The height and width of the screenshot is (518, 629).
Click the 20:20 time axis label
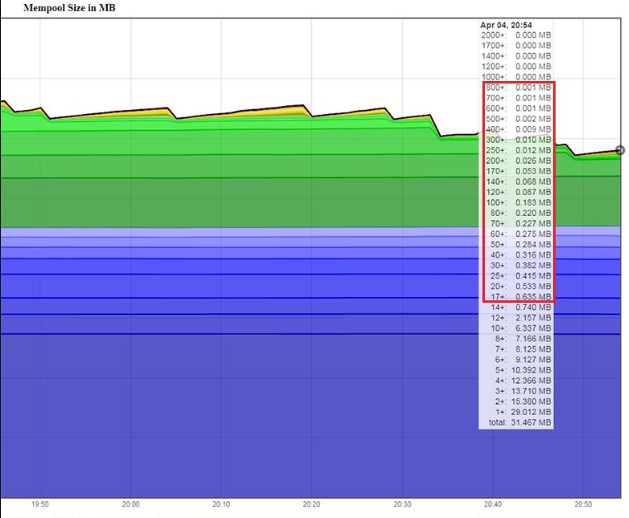coord(312,505)
